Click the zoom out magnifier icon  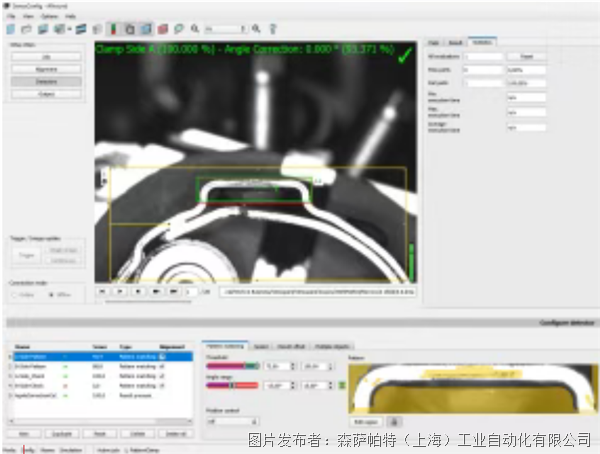(x=195, y=29)
